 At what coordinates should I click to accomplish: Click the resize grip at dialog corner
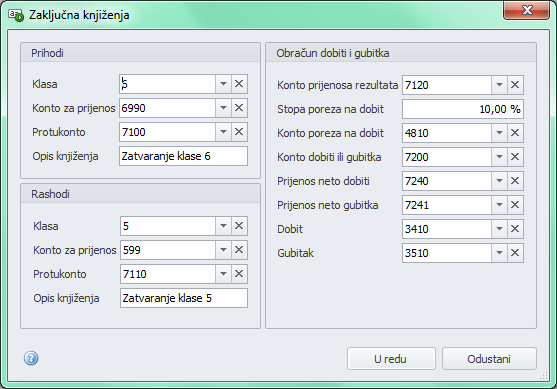pos(544,376)
